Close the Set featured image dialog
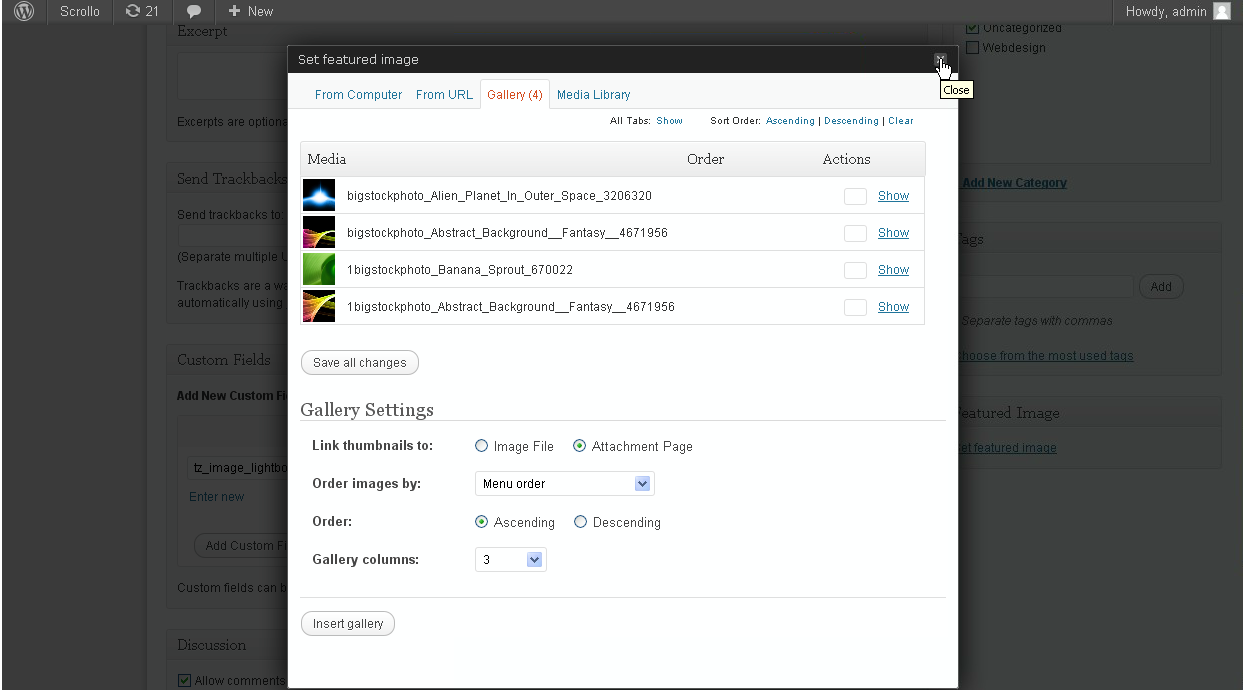 click(940, 60)
